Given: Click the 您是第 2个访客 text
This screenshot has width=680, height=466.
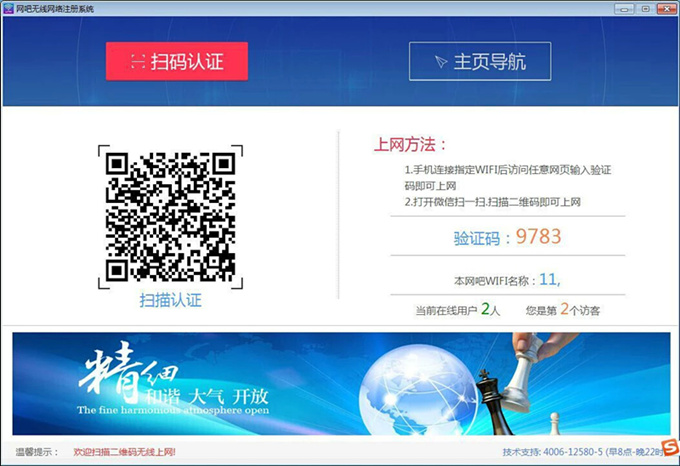Looking at the screenshot, I should coord(563,310).
